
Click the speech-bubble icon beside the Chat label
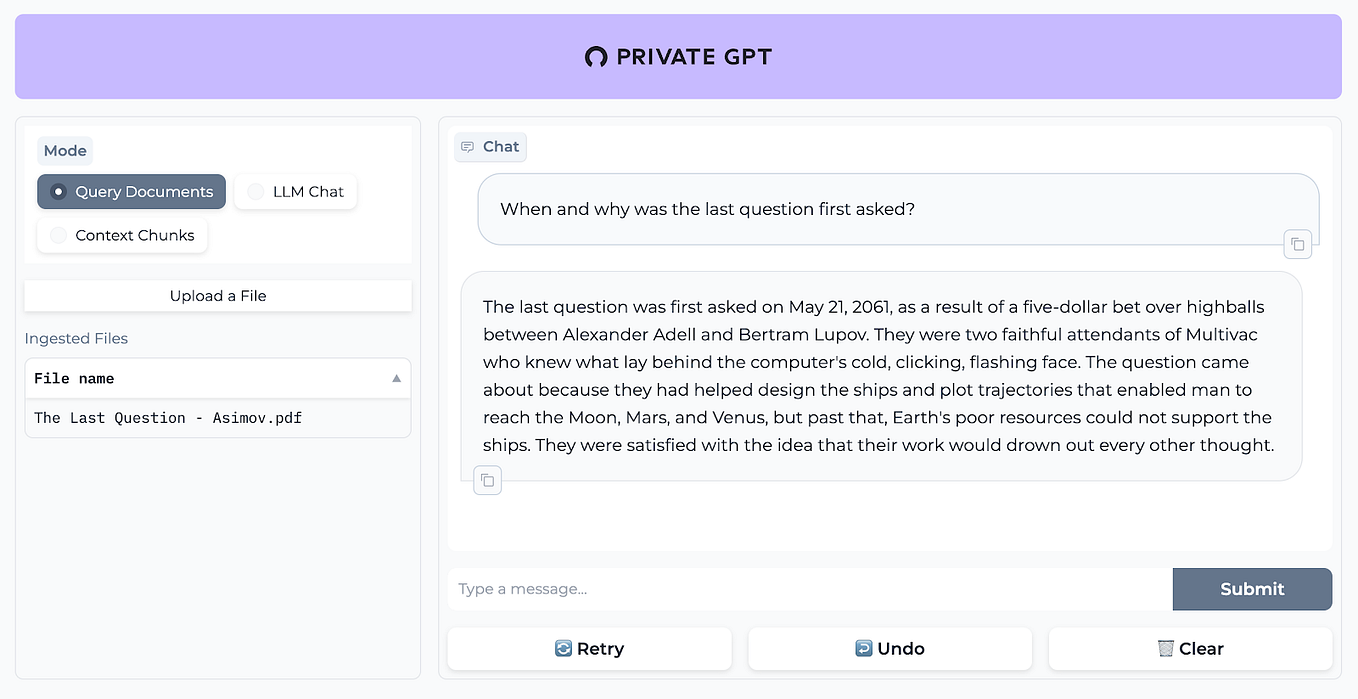(x=468, y=146)
